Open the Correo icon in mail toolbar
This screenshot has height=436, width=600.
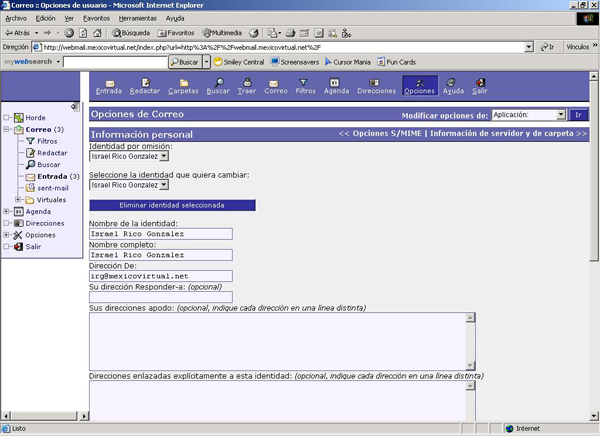tap(276, 87)
